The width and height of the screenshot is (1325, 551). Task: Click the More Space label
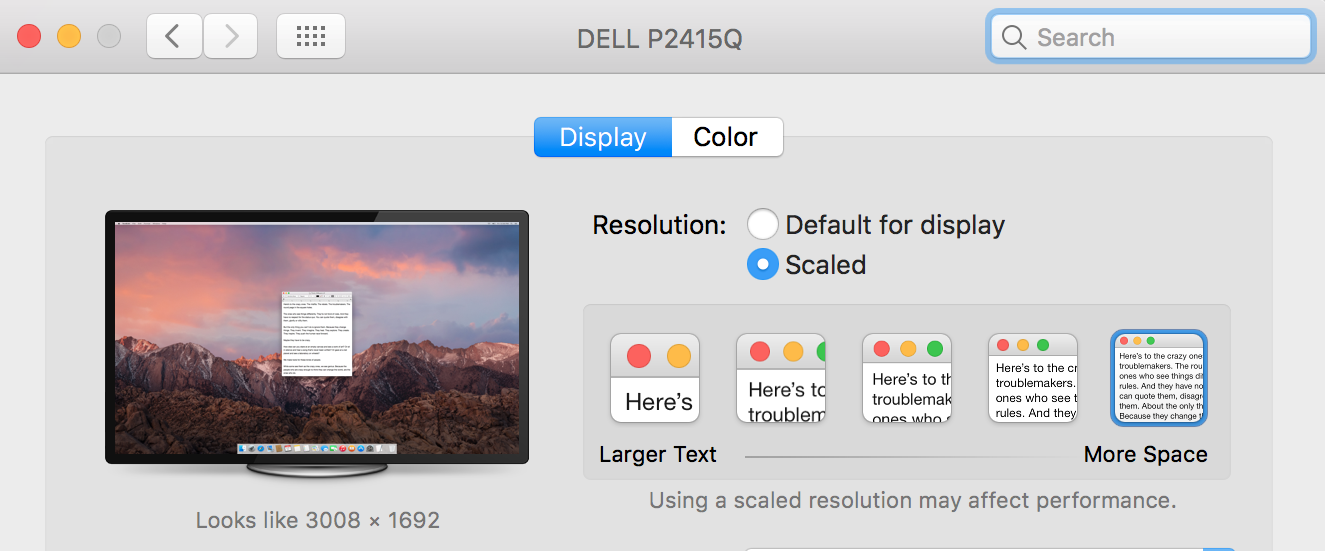[1145, 455]
